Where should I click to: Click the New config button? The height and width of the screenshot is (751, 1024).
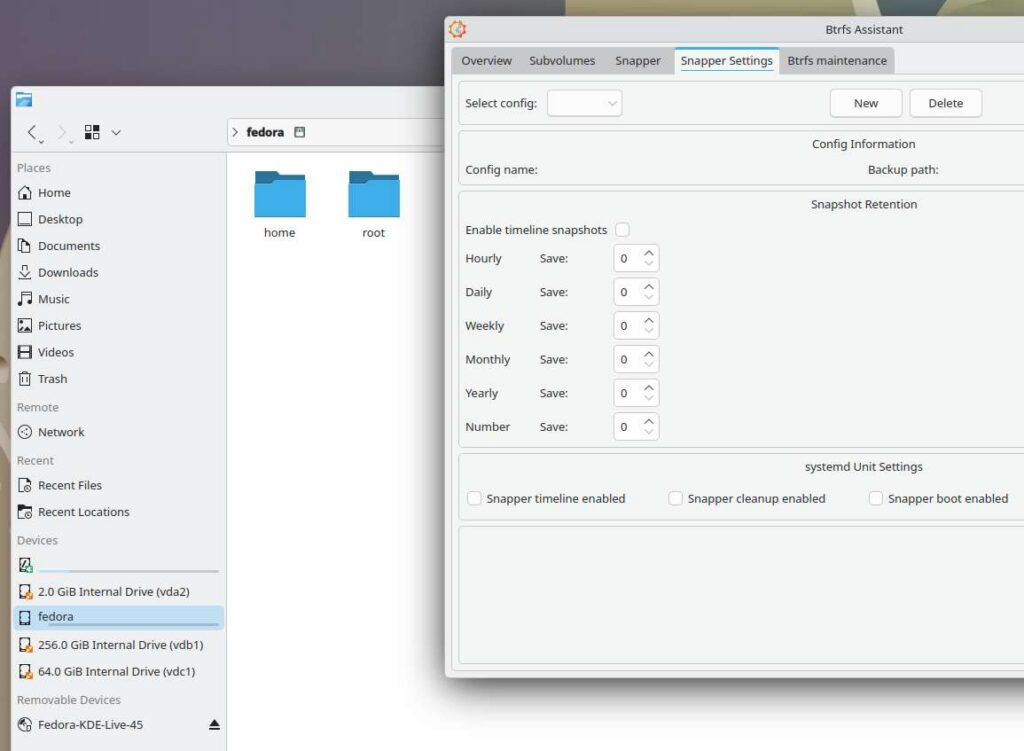click(866, 103)
